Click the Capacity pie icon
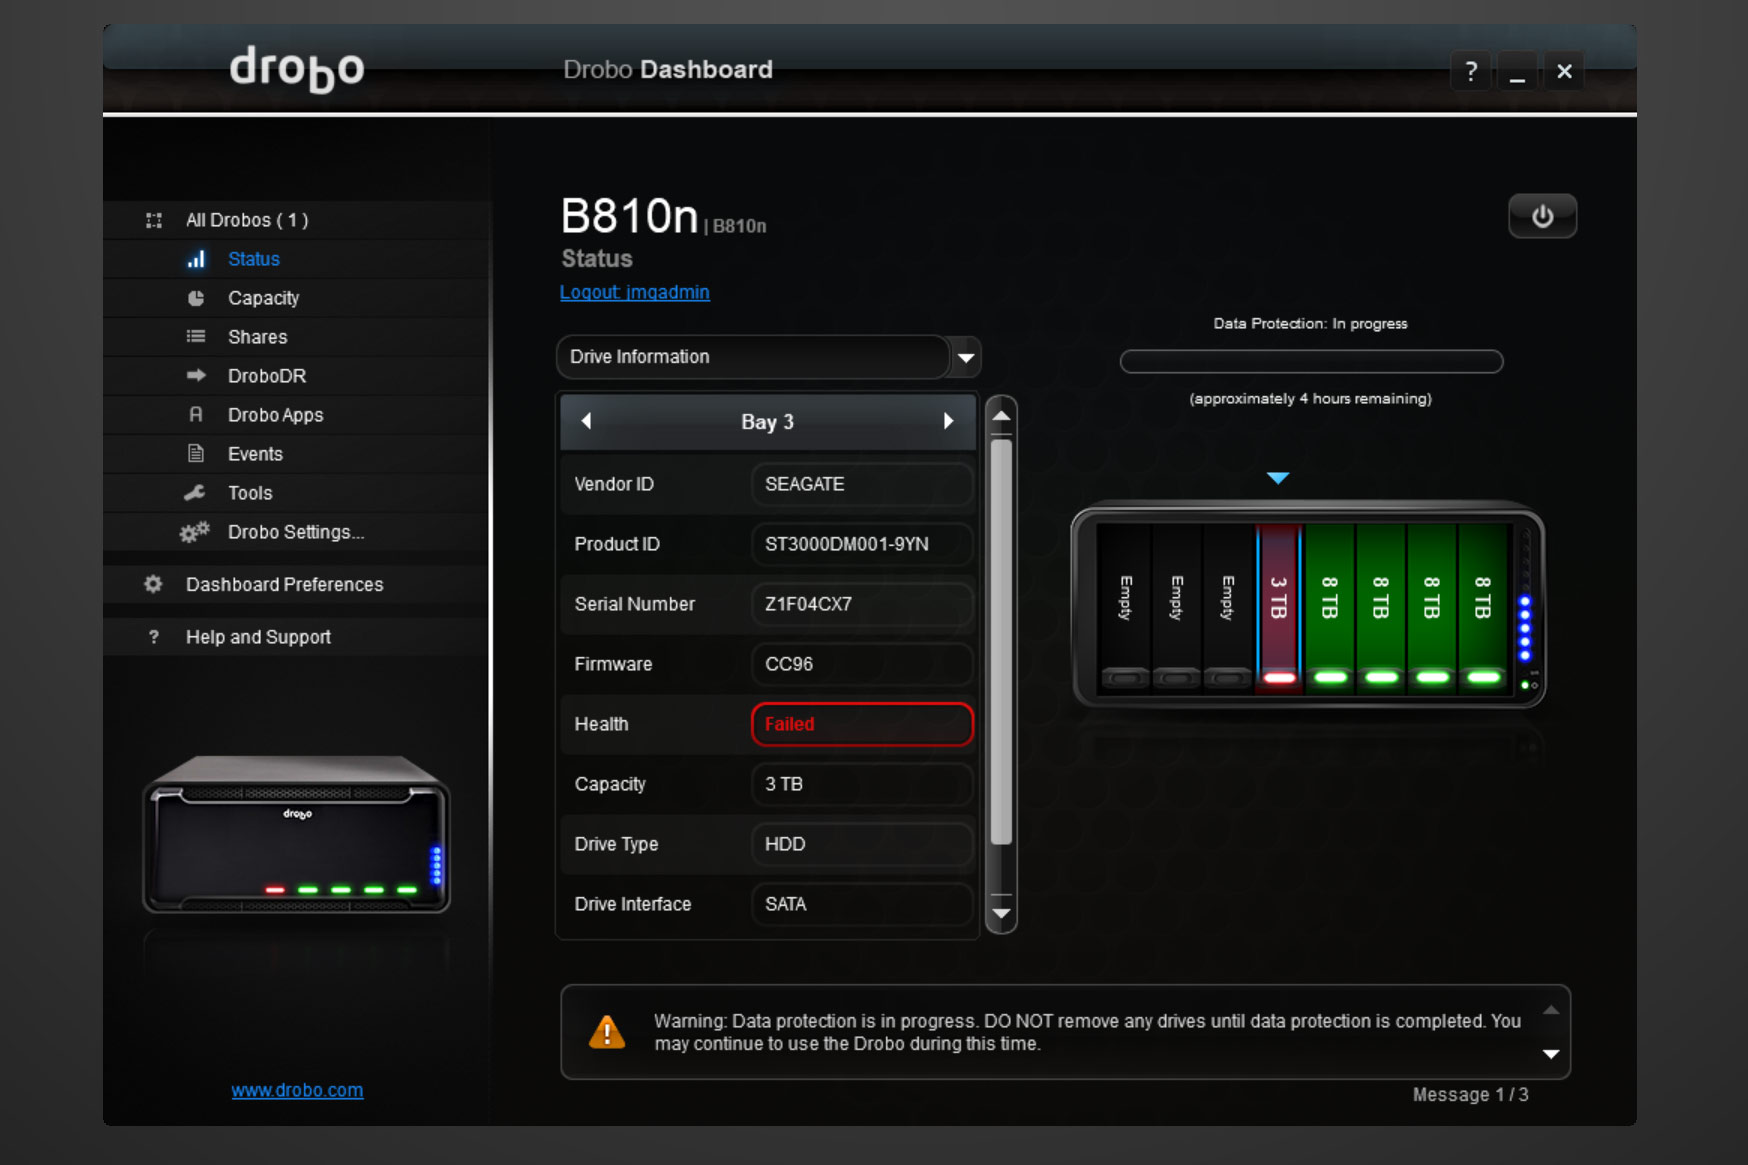Image resolution: width=1748 pixels, height=1165 pixels. pyautogui.click(x=196, y=298)
